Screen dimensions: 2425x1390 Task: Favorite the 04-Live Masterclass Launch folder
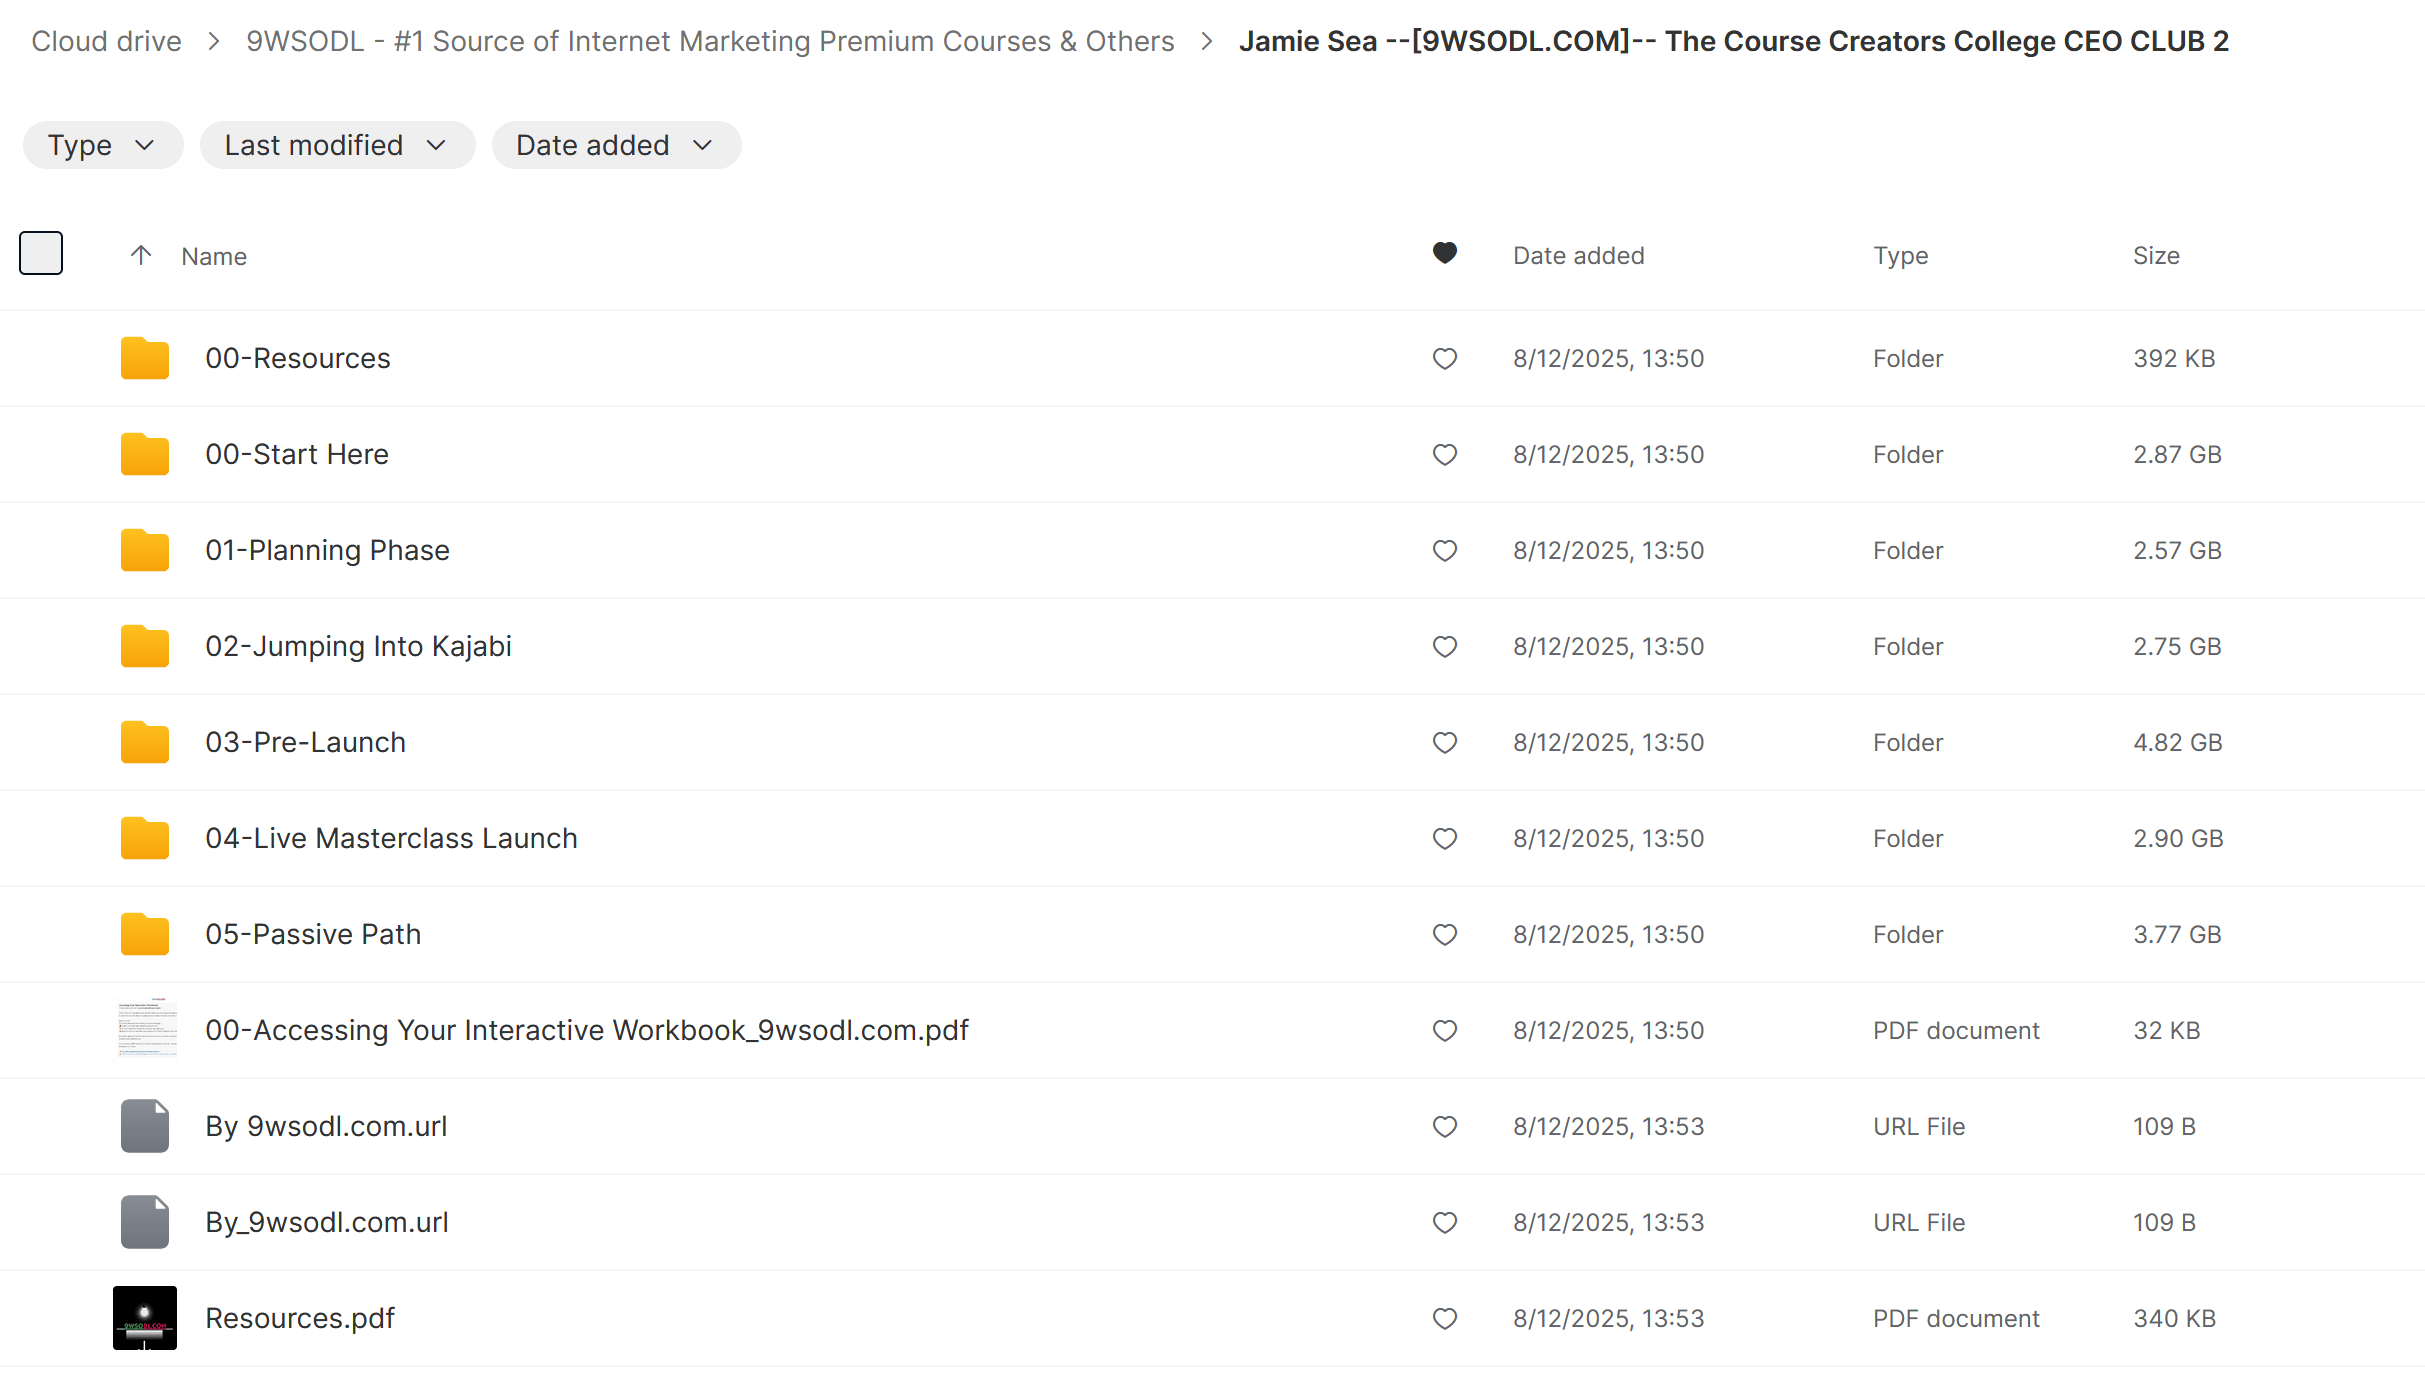tap(1444, 838)
